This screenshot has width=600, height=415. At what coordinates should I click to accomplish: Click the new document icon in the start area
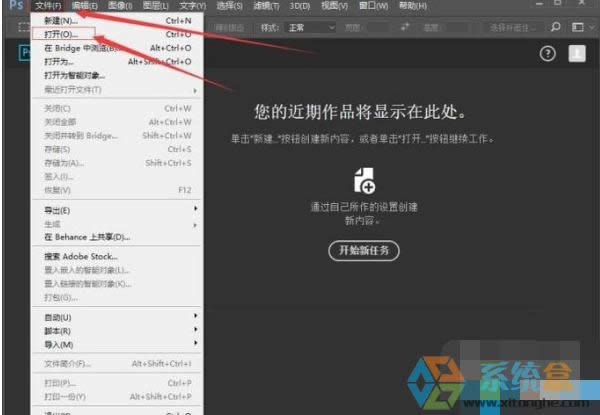point(364,181)
